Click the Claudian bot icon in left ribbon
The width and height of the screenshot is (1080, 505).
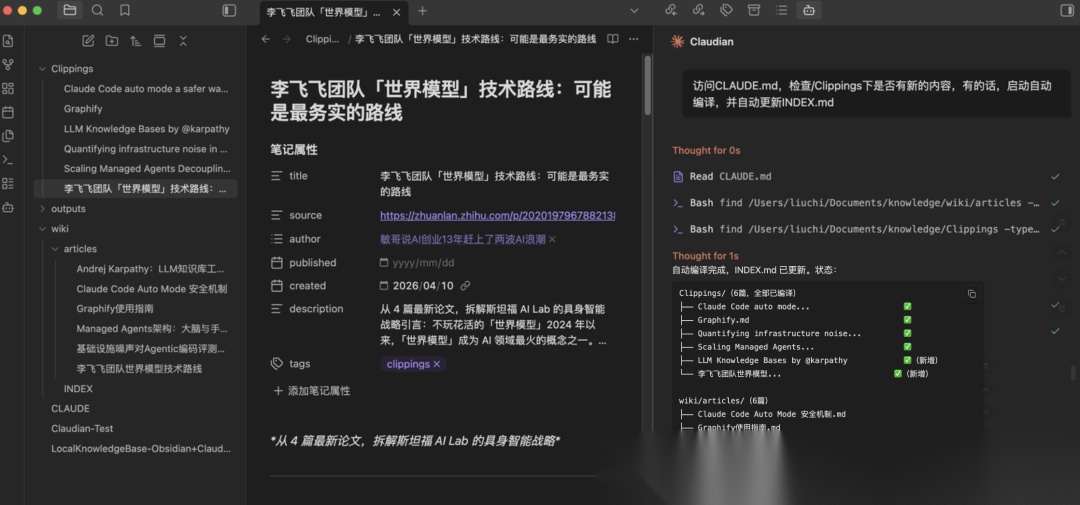click(x=8, y=207)
